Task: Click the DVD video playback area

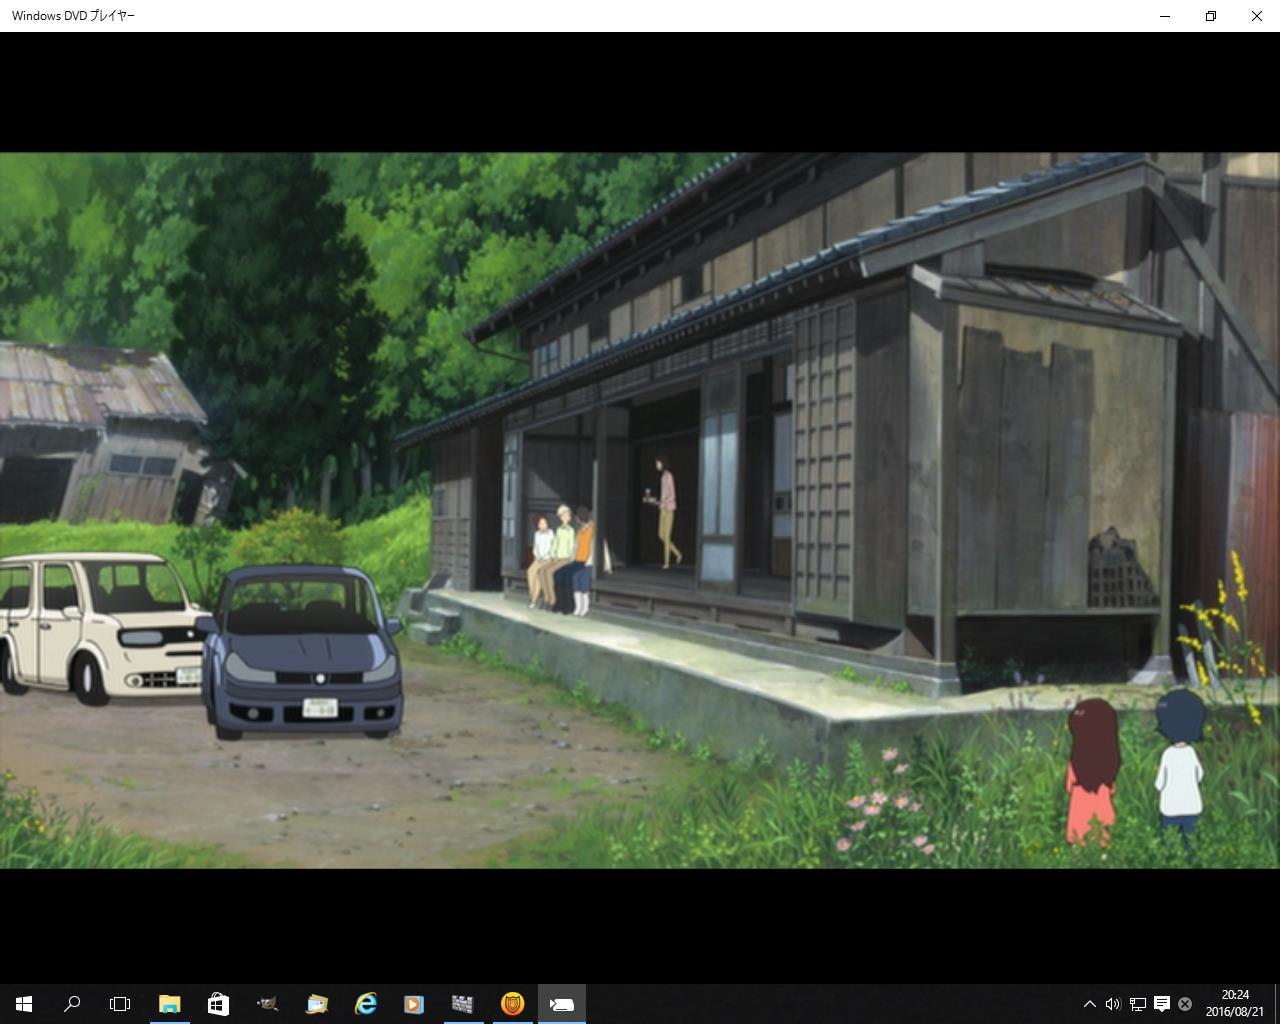Action: pos(640,510)
